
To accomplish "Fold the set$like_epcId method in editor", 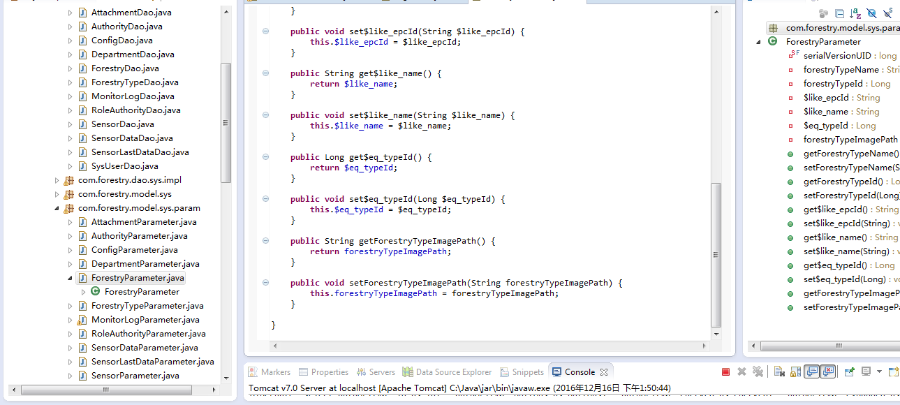I will (266, 32).
